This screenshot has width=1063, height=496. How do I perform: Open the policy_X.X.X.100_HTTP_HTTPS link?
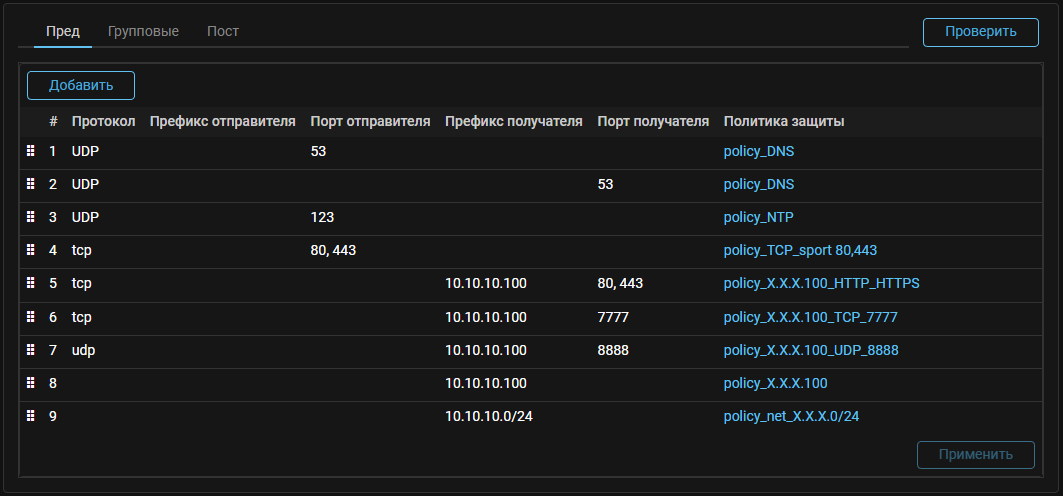coord(821,283)
